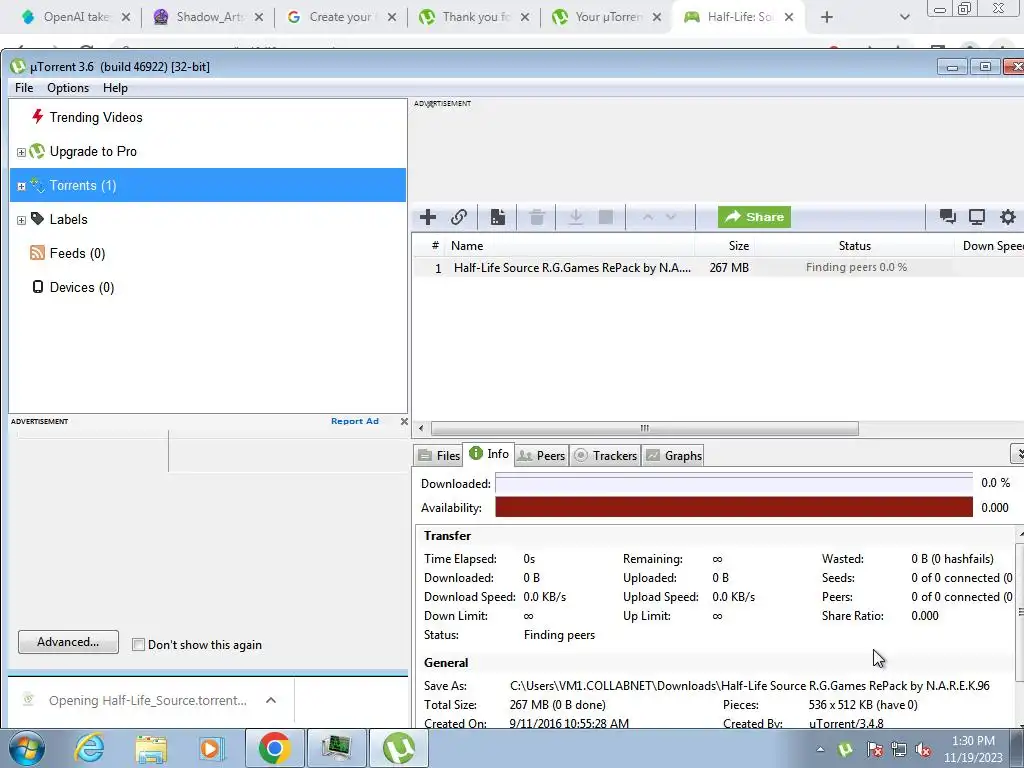The height and width of the screenshot is (768, 1024).
Task: Click the Downloaded progress bar
Action: 734,484
